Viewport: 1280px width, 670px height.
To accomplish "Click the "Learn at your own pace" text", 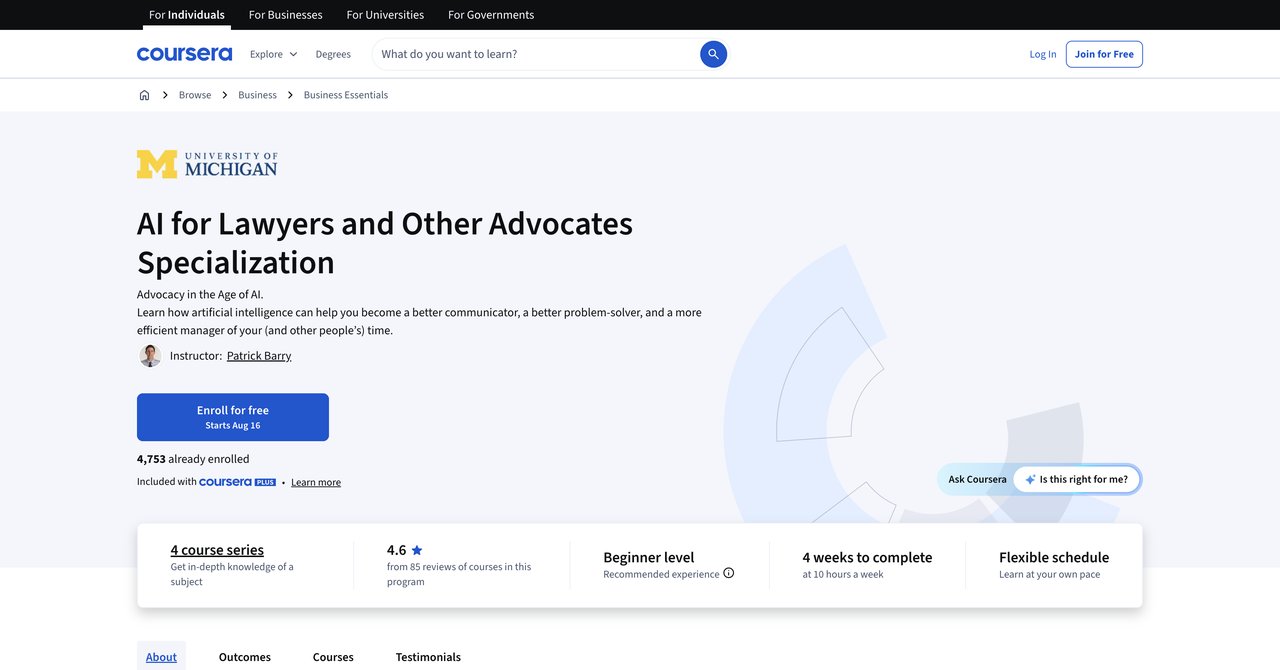I will pos(1050,574).
